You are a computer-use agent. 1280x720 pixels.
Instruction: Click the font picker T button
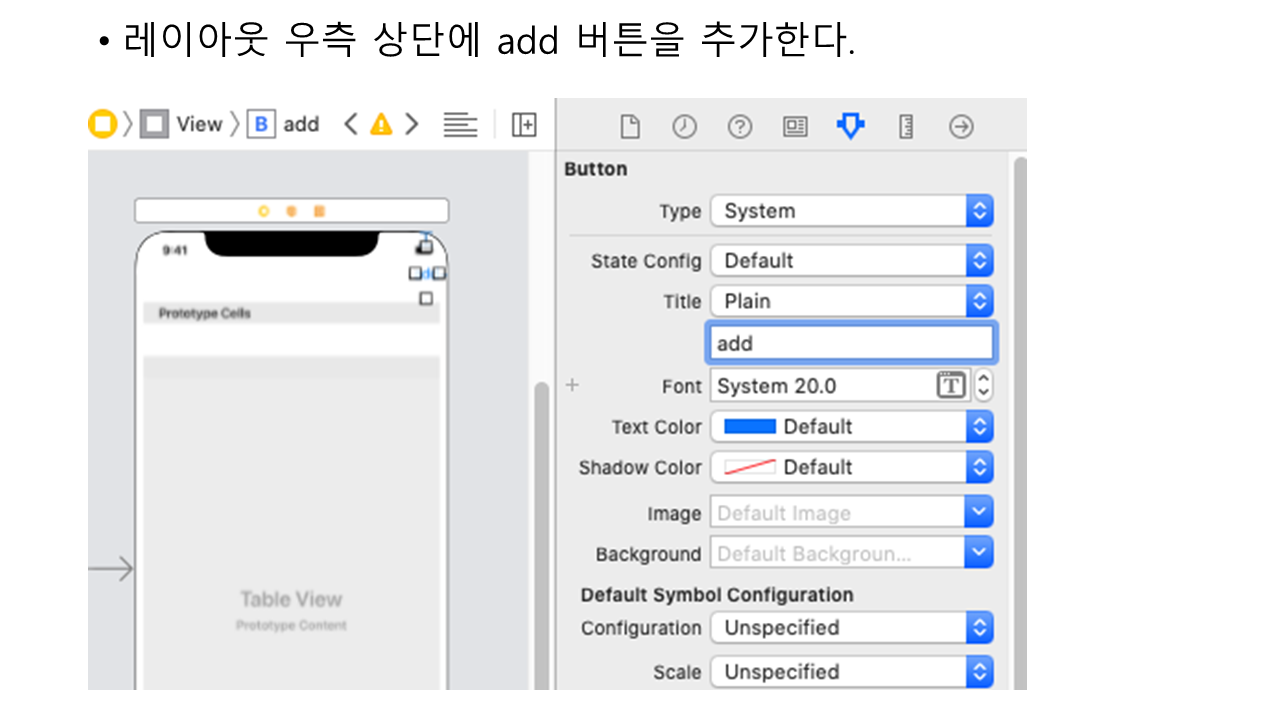[951, 386]
